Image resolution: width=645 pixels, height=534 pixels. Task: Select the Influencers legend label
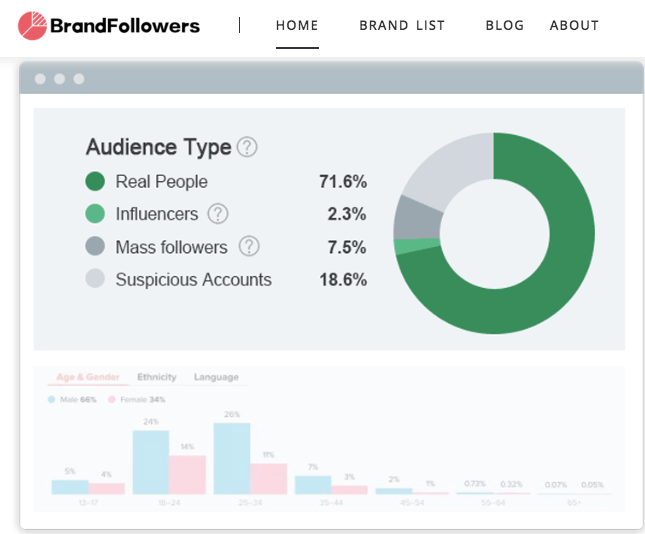click(x=157, y=214)
